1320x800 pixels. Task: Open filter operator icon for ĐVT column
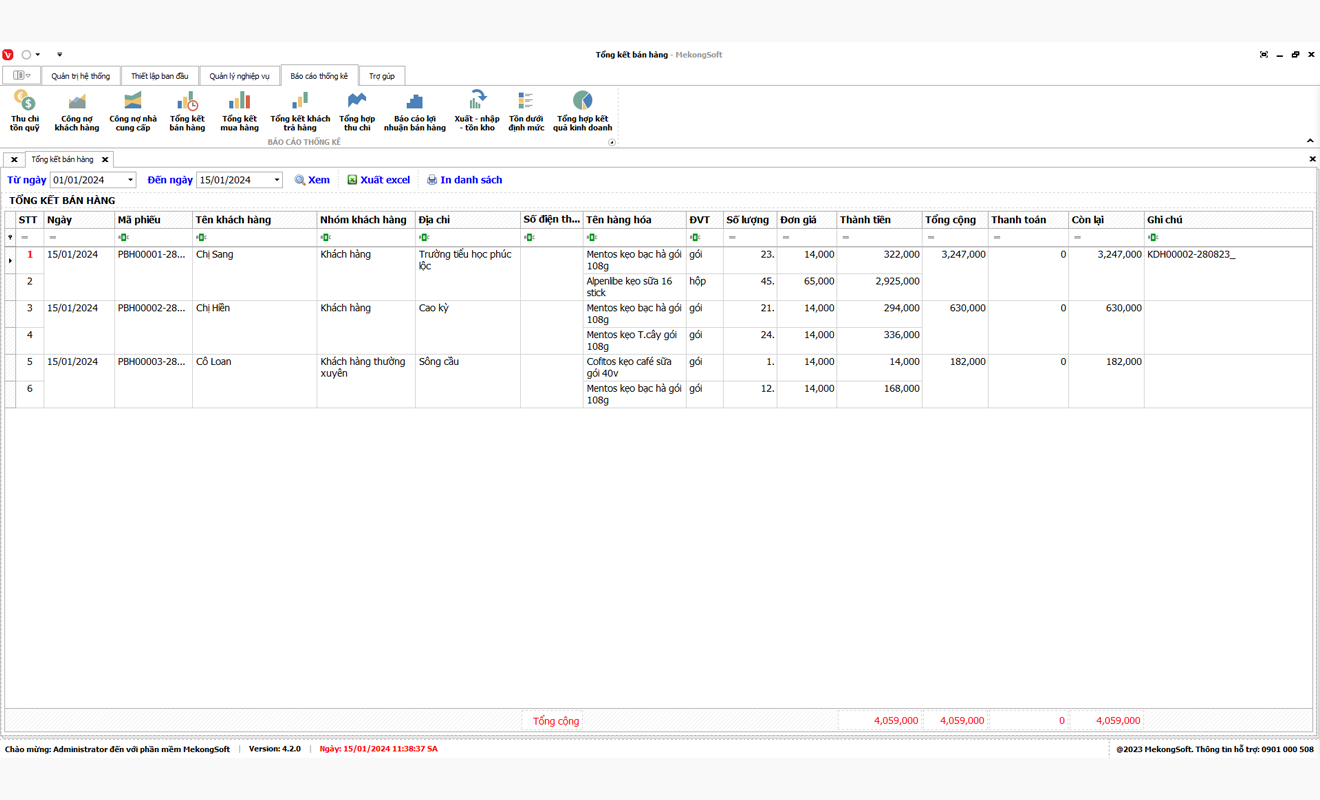[x=695, y=238]
